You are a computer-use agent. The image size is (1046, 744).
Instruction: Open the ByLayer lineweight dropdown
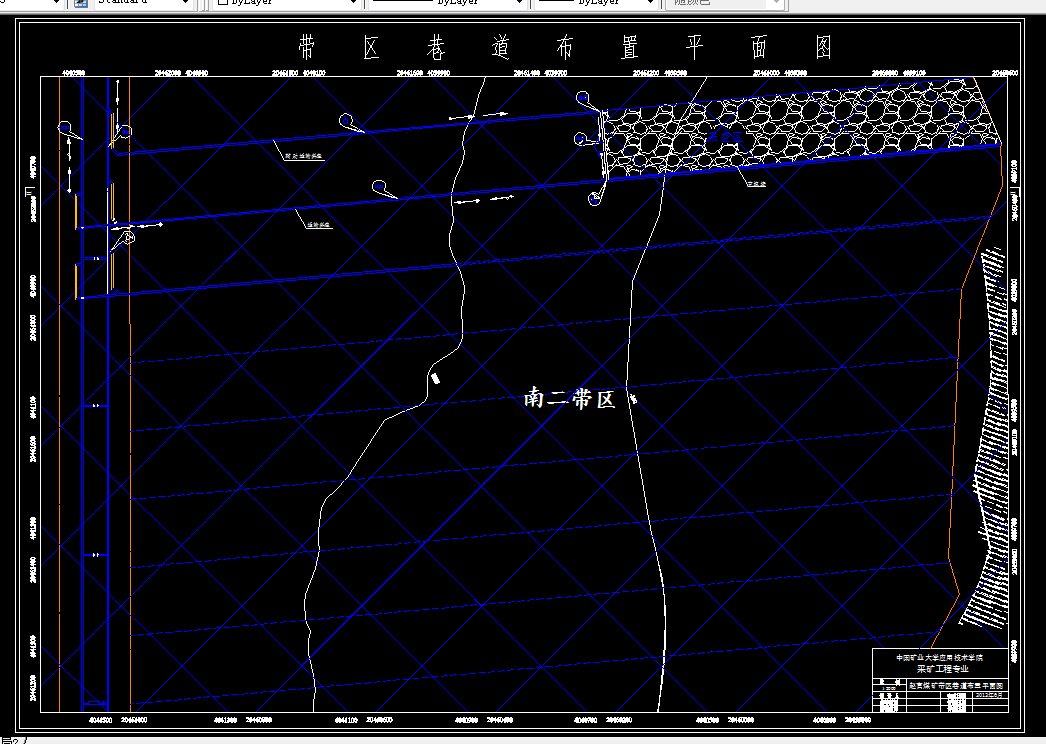click(596, 3)
